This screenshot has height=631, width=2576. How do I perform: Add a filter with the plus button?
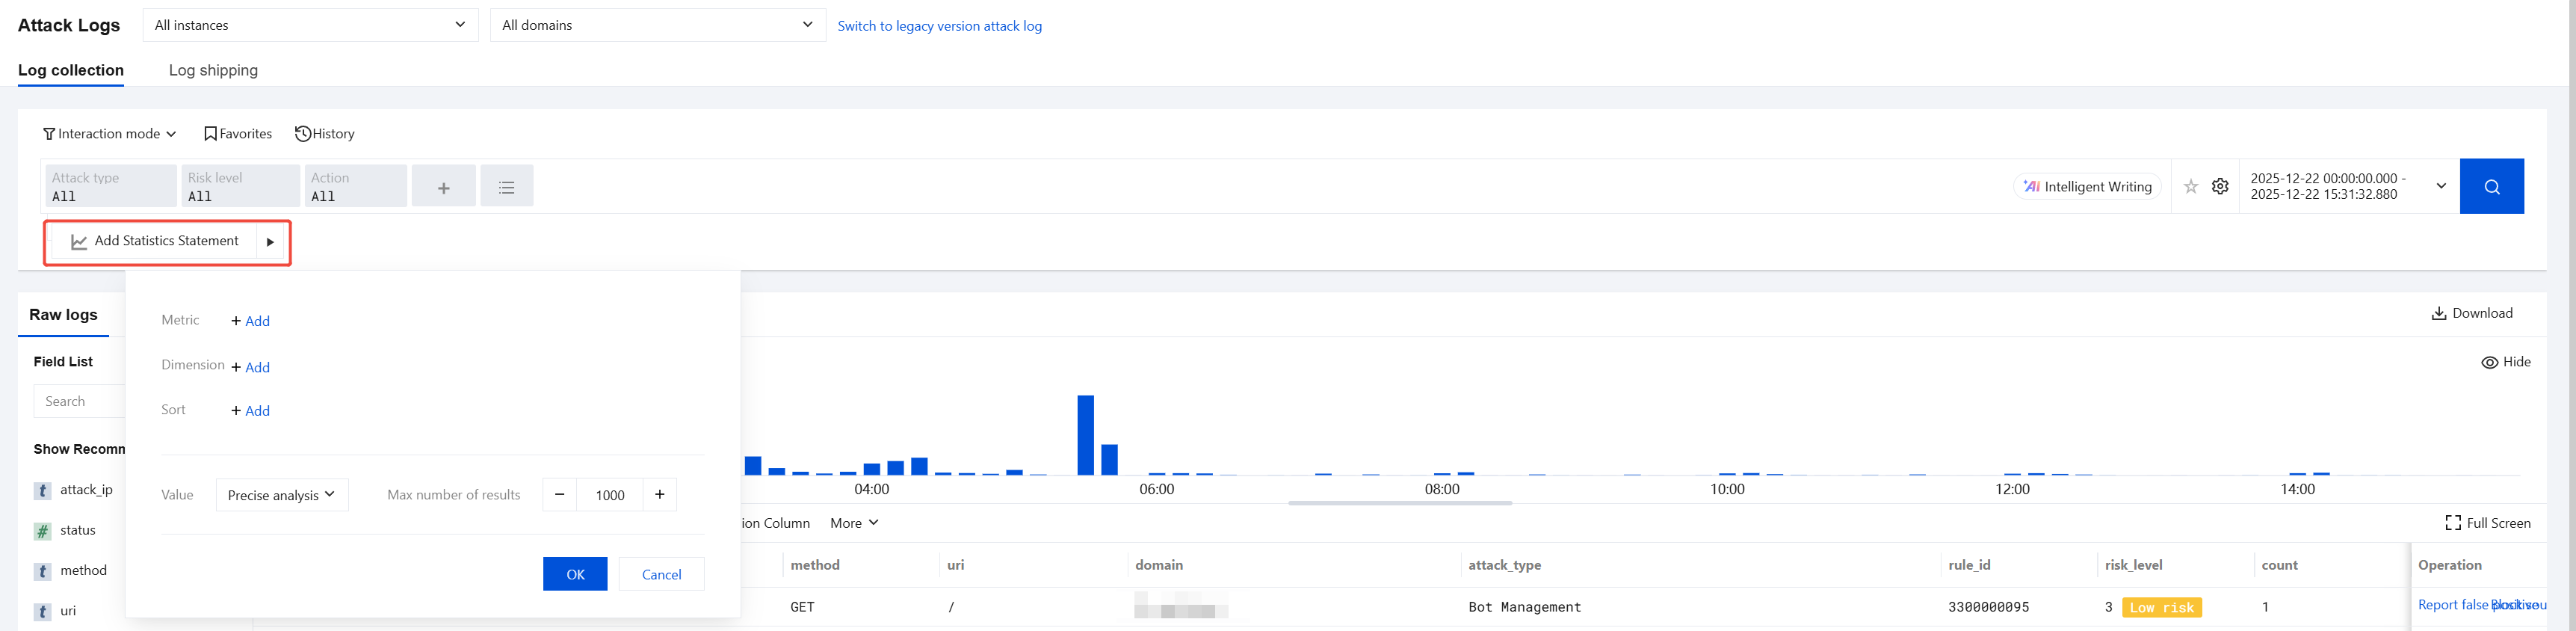pos(444,187)
